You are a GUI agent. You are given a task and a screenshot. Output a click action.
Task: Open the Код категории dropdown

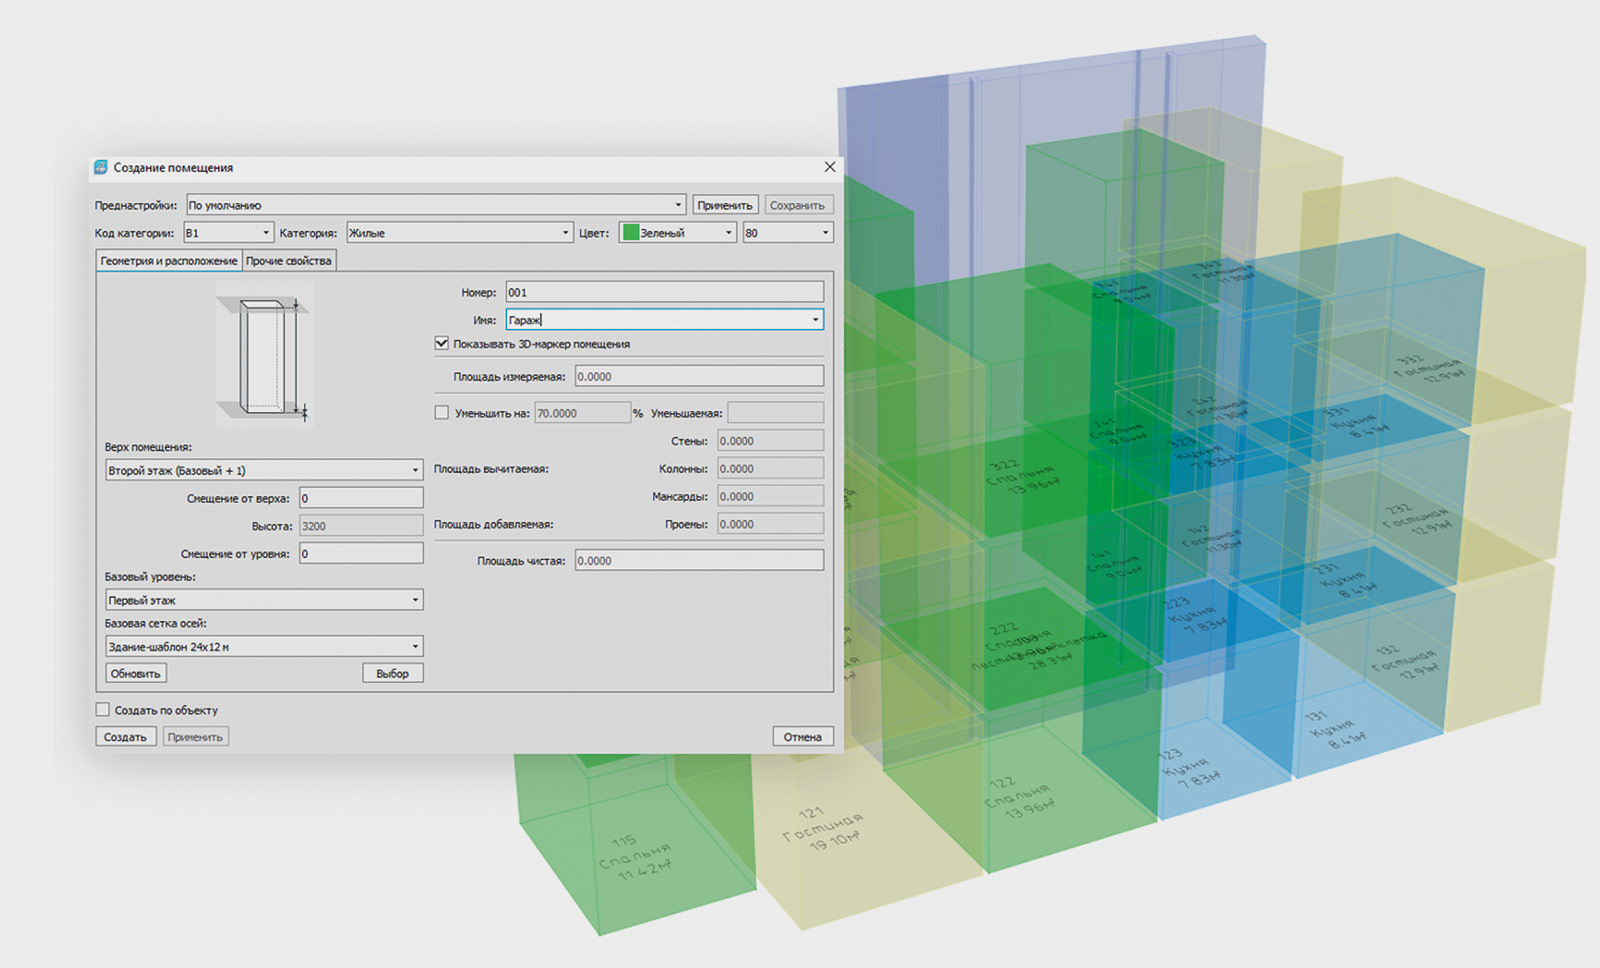coord(228,233)
